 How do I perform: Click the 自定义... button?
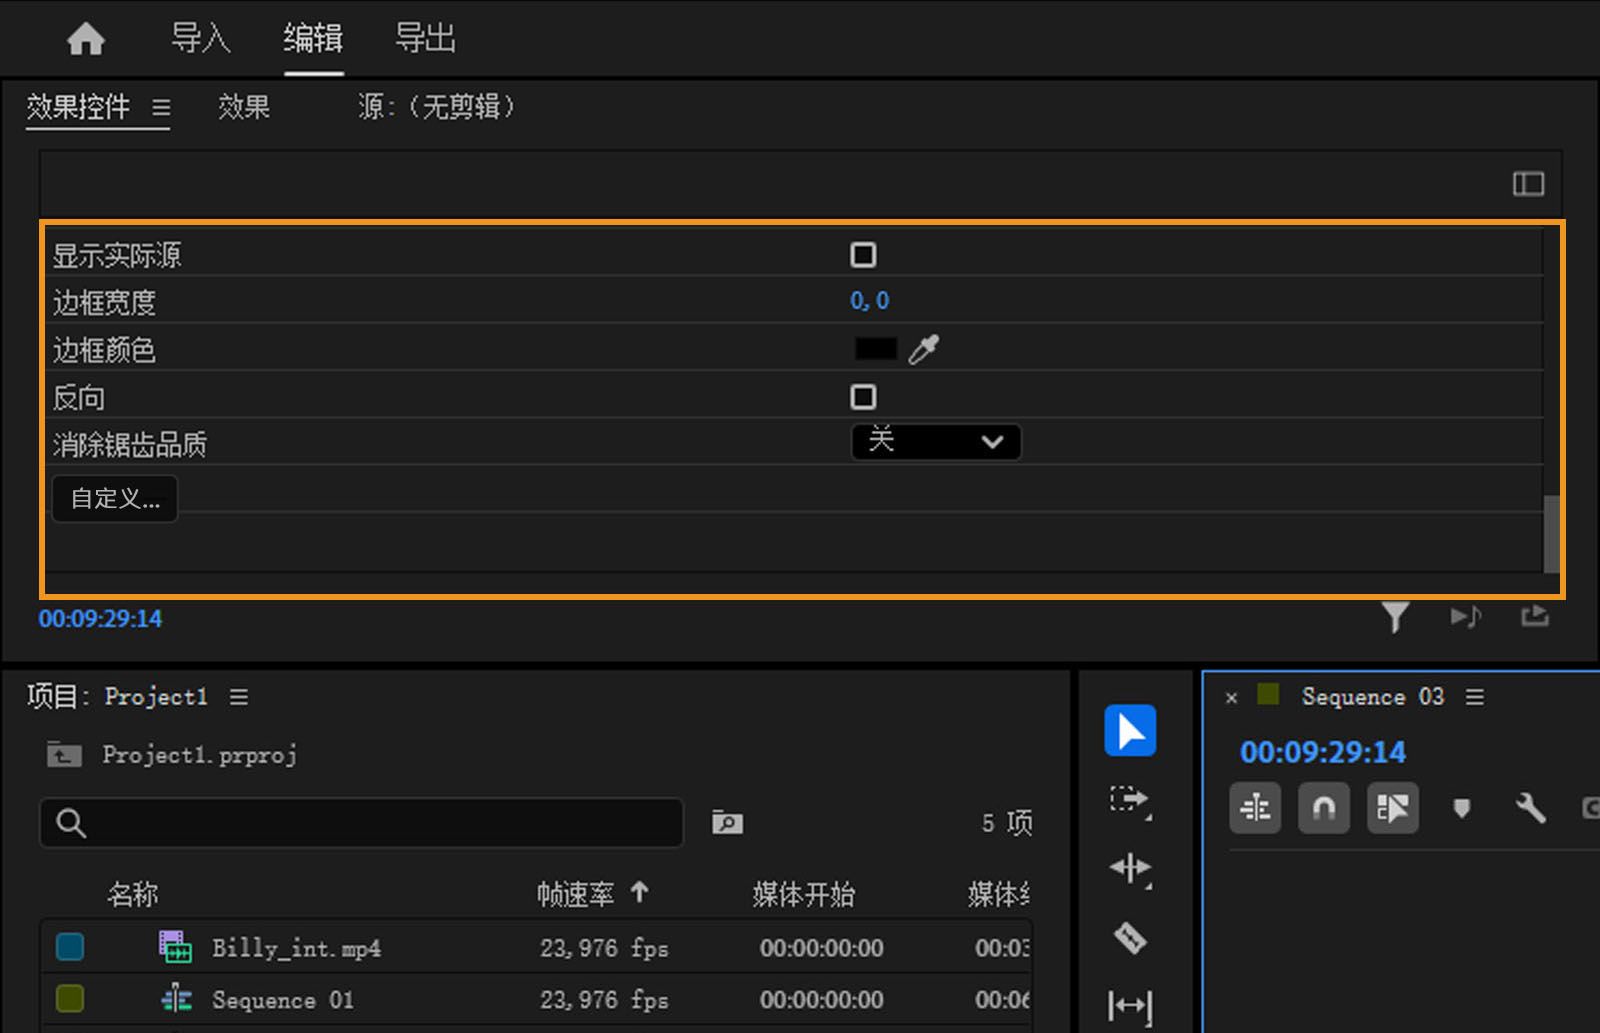[x=115, y=498]
